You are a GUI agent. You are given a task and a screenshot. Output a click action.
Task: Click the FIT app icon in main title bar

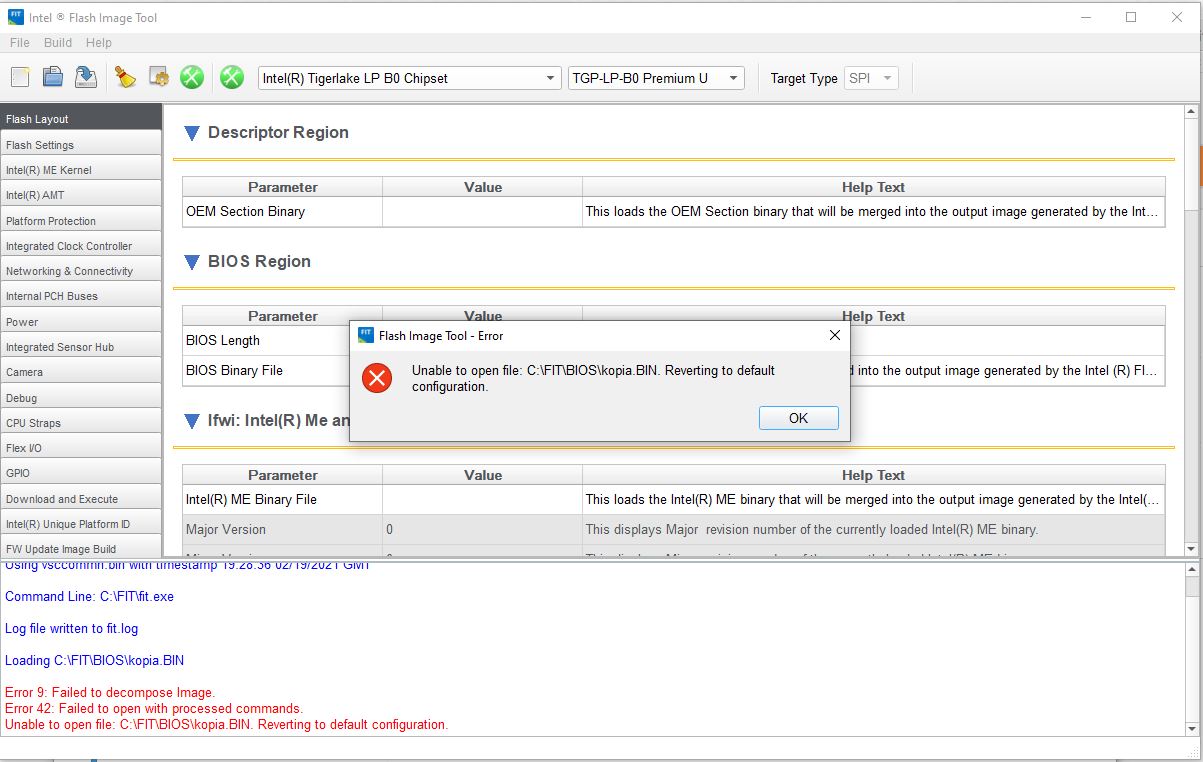16,17
